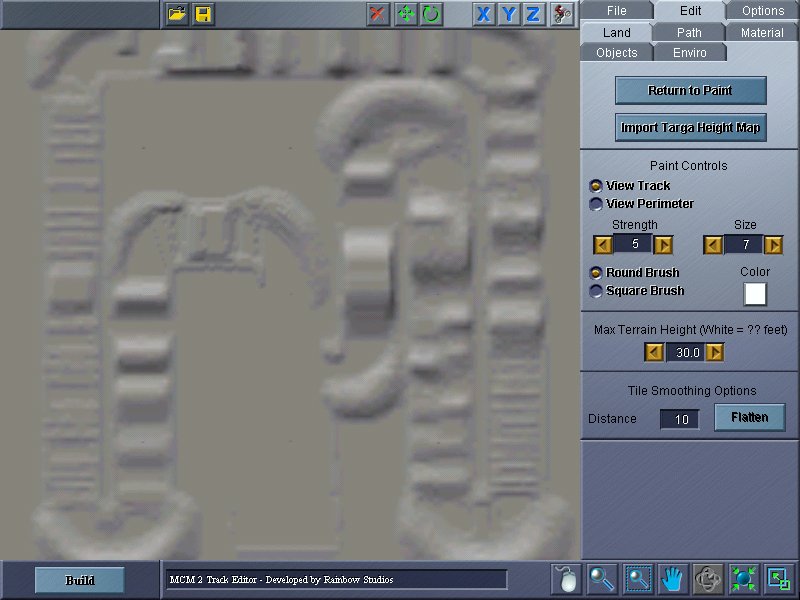Click the red X delete icon
800x600 pixels.
click(378, 14)
